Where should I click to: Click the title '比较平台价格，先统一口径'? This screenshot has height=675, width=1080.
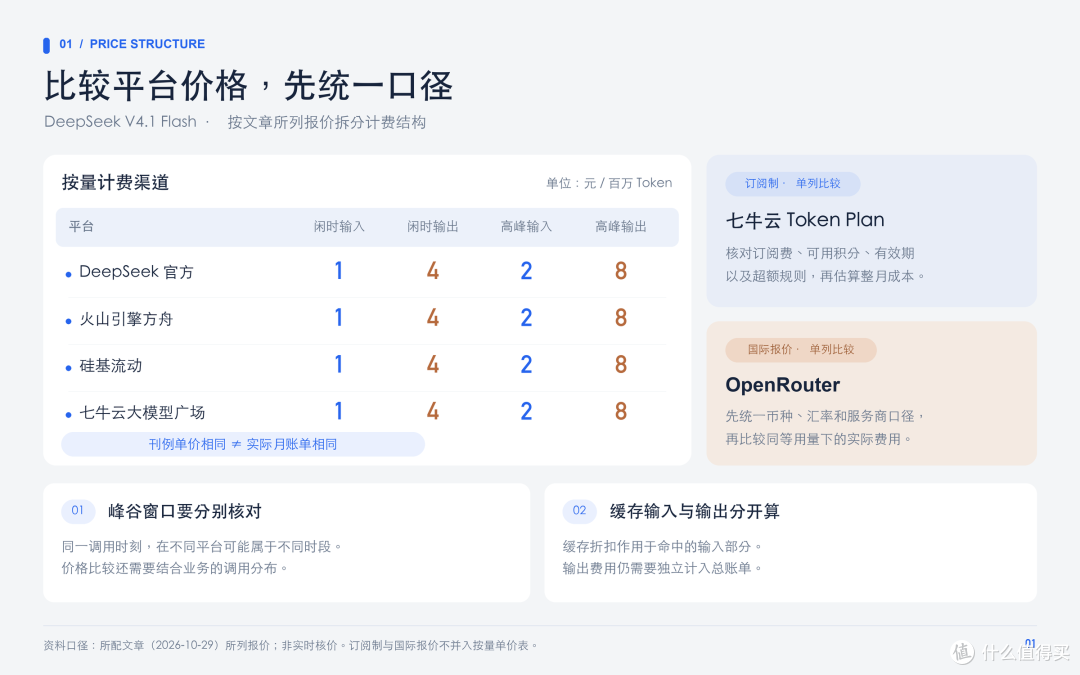[249, 86]
